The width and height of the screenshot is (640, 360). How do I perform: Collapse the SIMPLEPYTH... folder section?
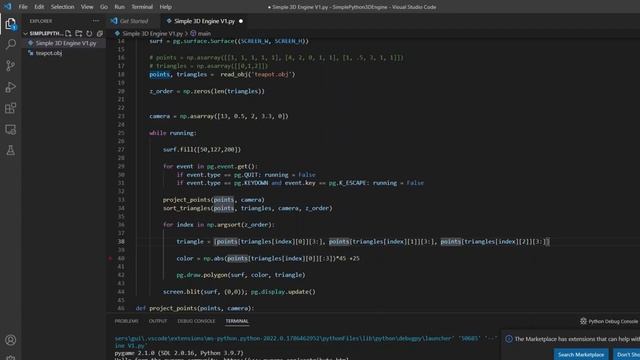click(x=43, y=33)
